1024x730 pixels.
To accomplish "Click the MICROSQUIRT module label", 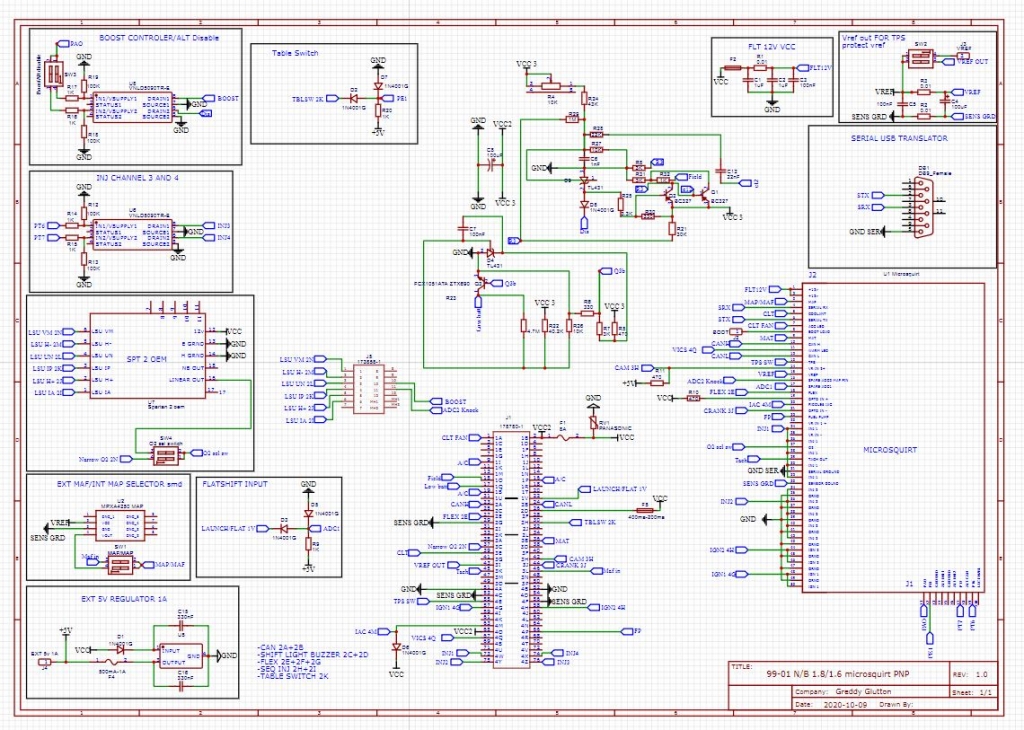I will 889,450.
